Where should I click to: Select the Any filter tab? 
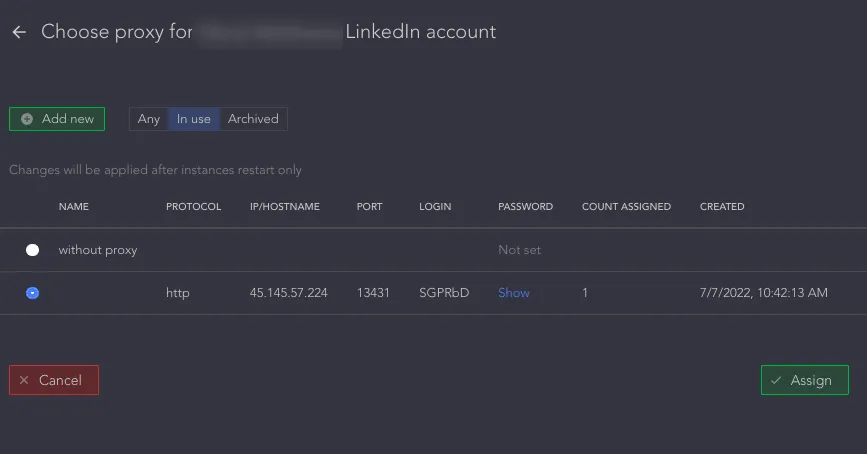coord(149,119)
